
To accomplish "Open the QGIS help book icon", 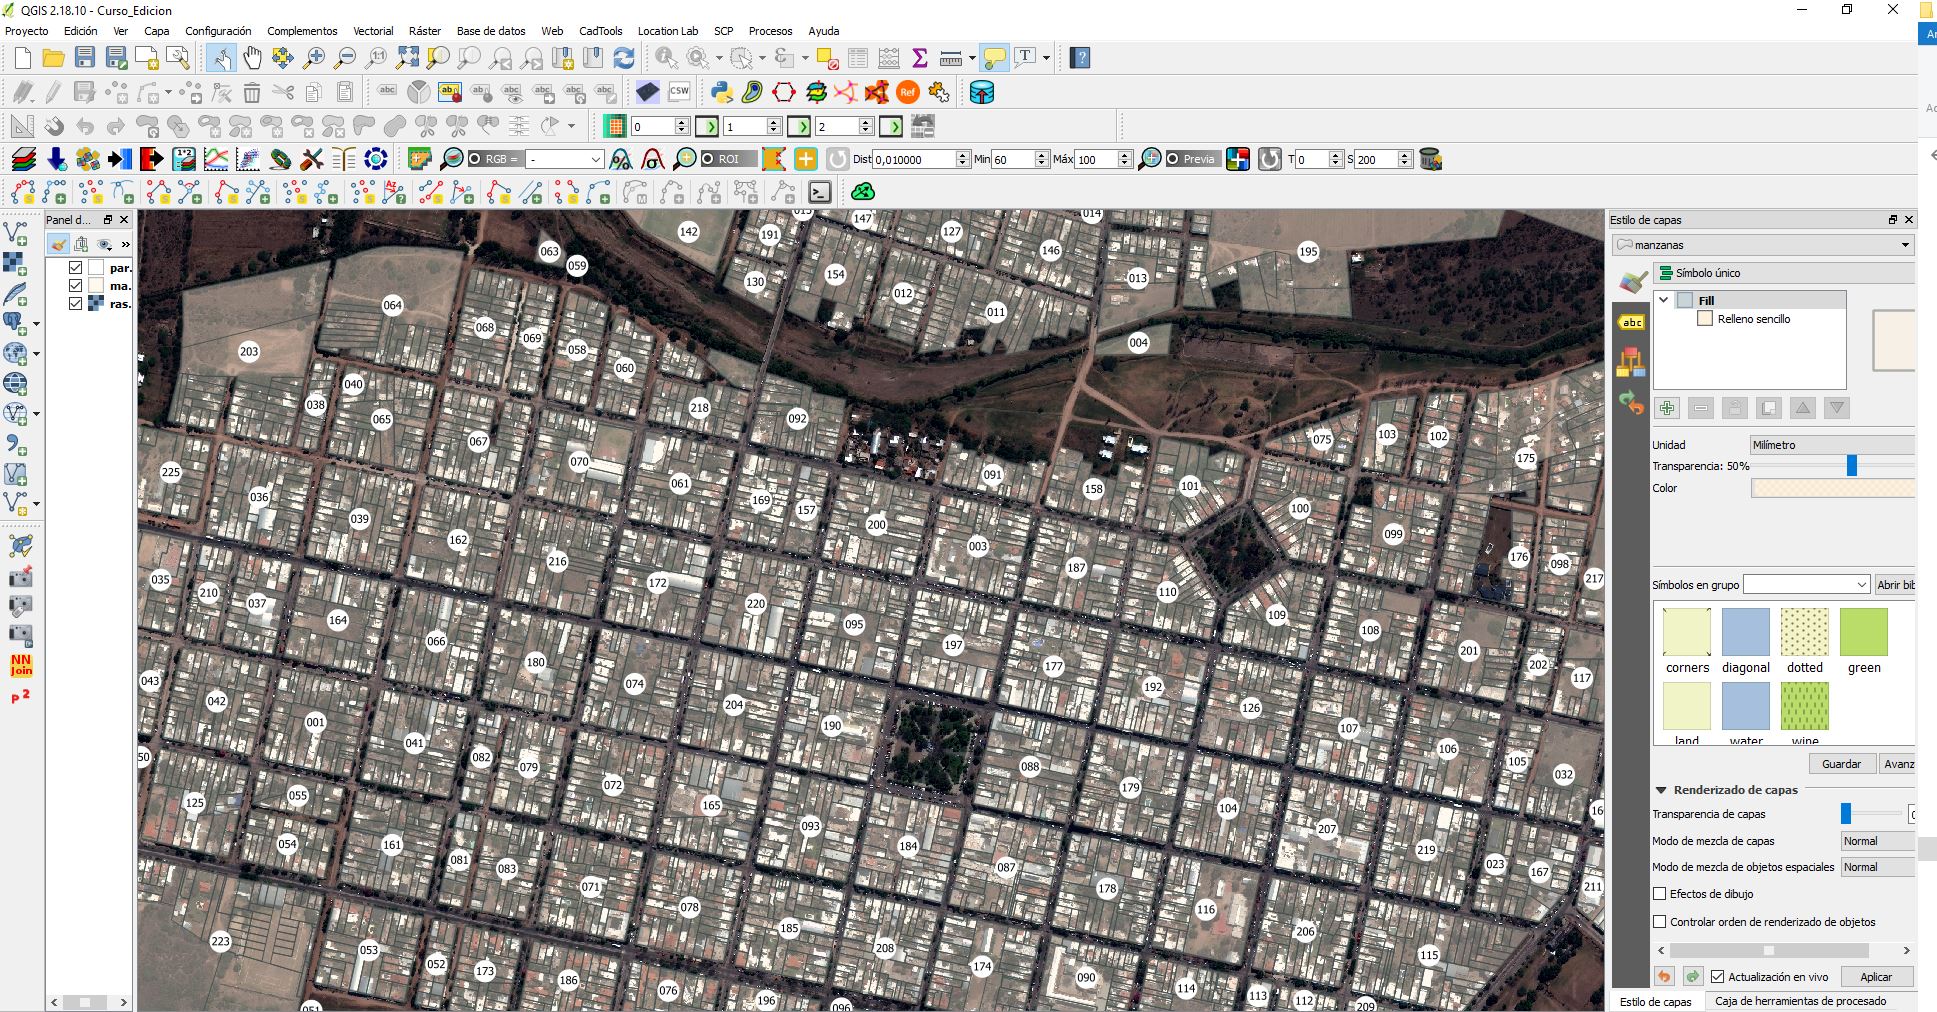I will click(1080, 58).
